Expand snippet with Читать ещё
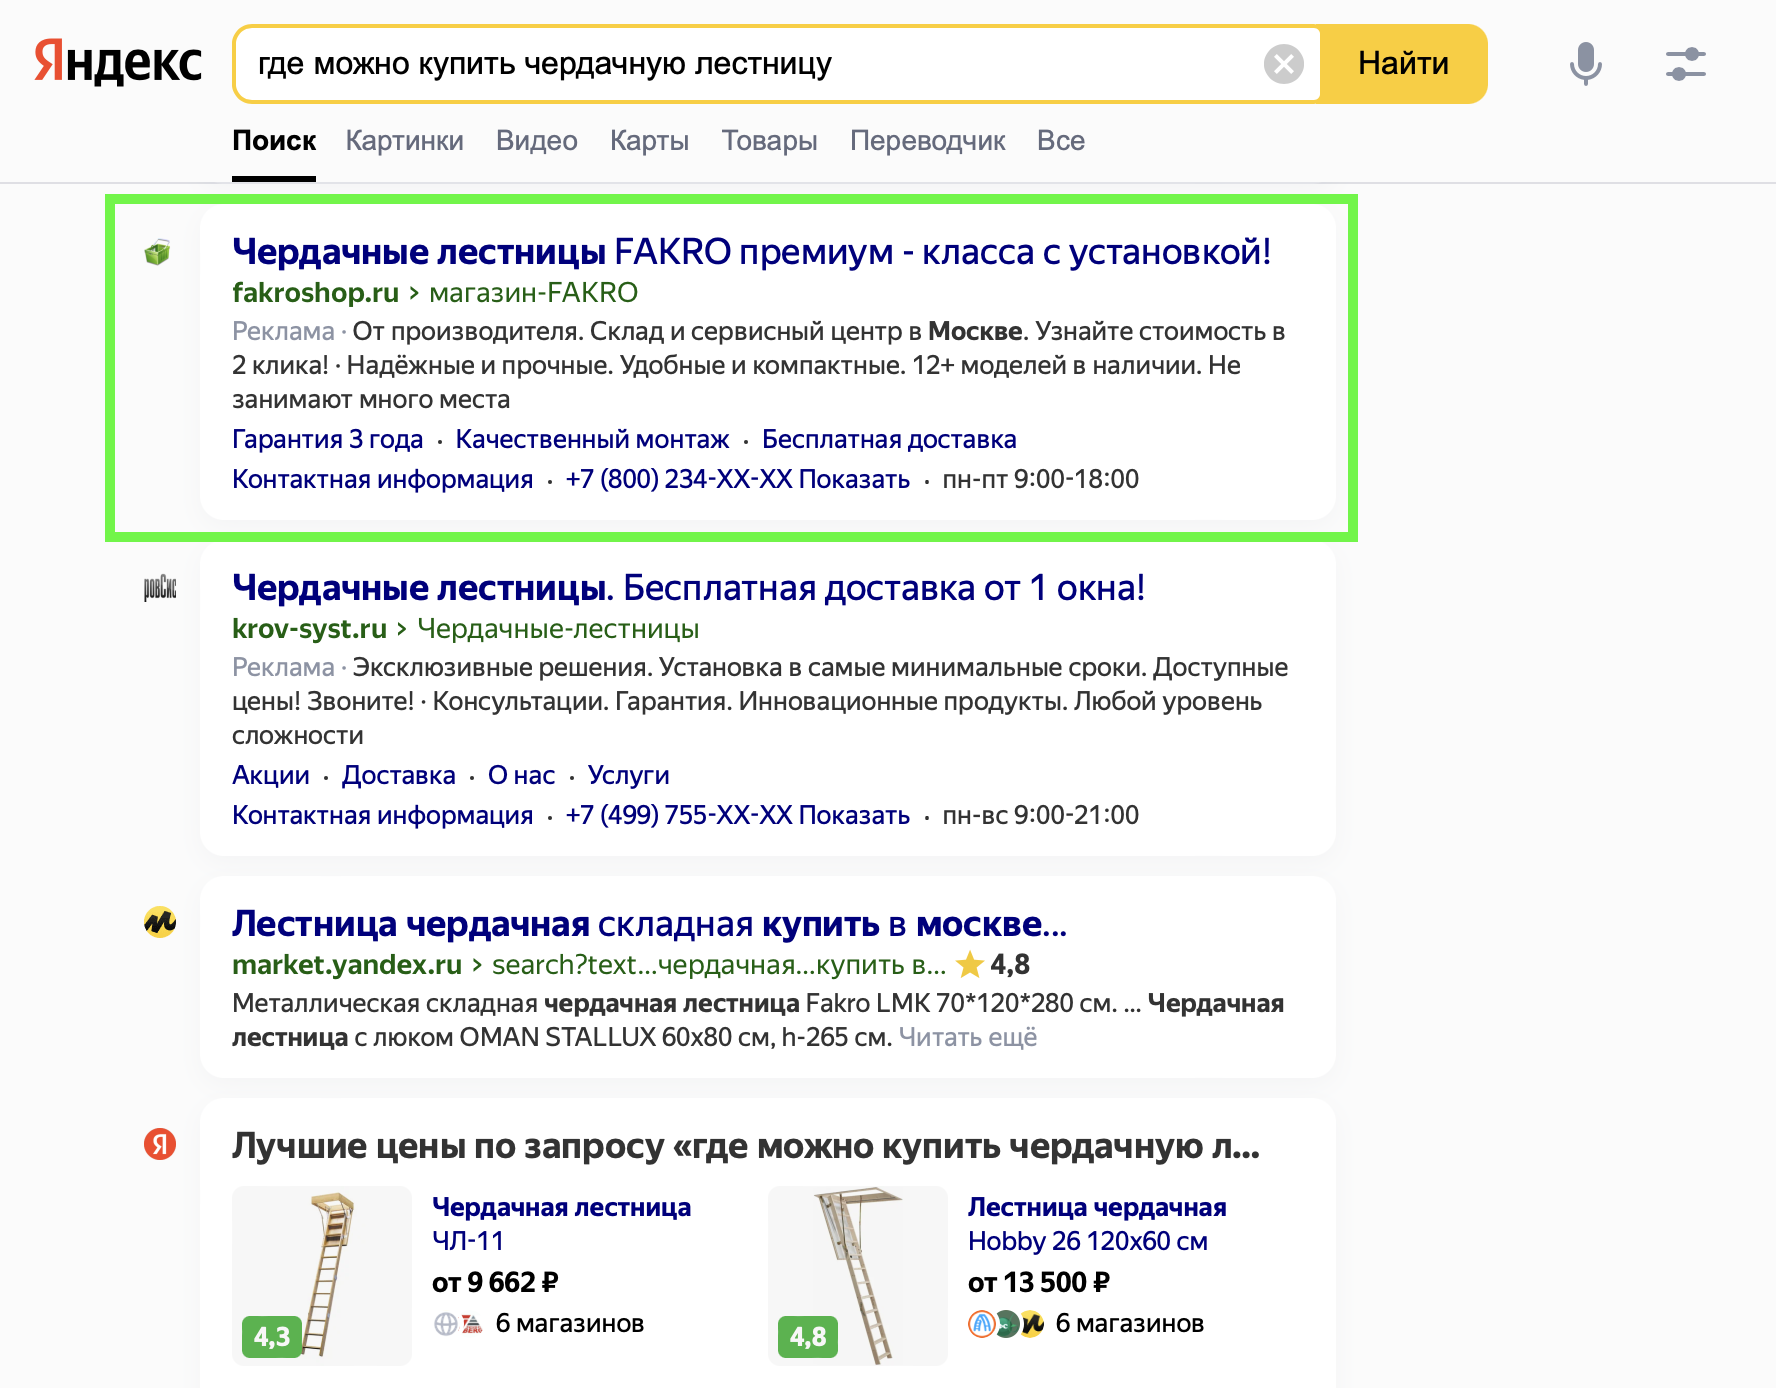1776x1388 pixels. [x=968, y=1038]
